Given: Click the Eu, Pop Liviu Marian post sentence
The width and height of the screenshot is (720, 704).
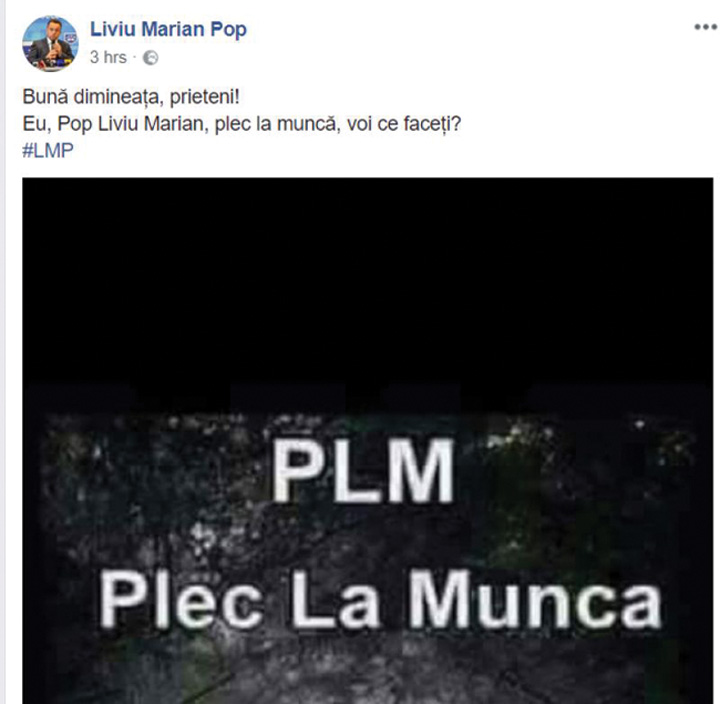Looking at the screenshot, I should pyautogui.click(x=242, y=124).
